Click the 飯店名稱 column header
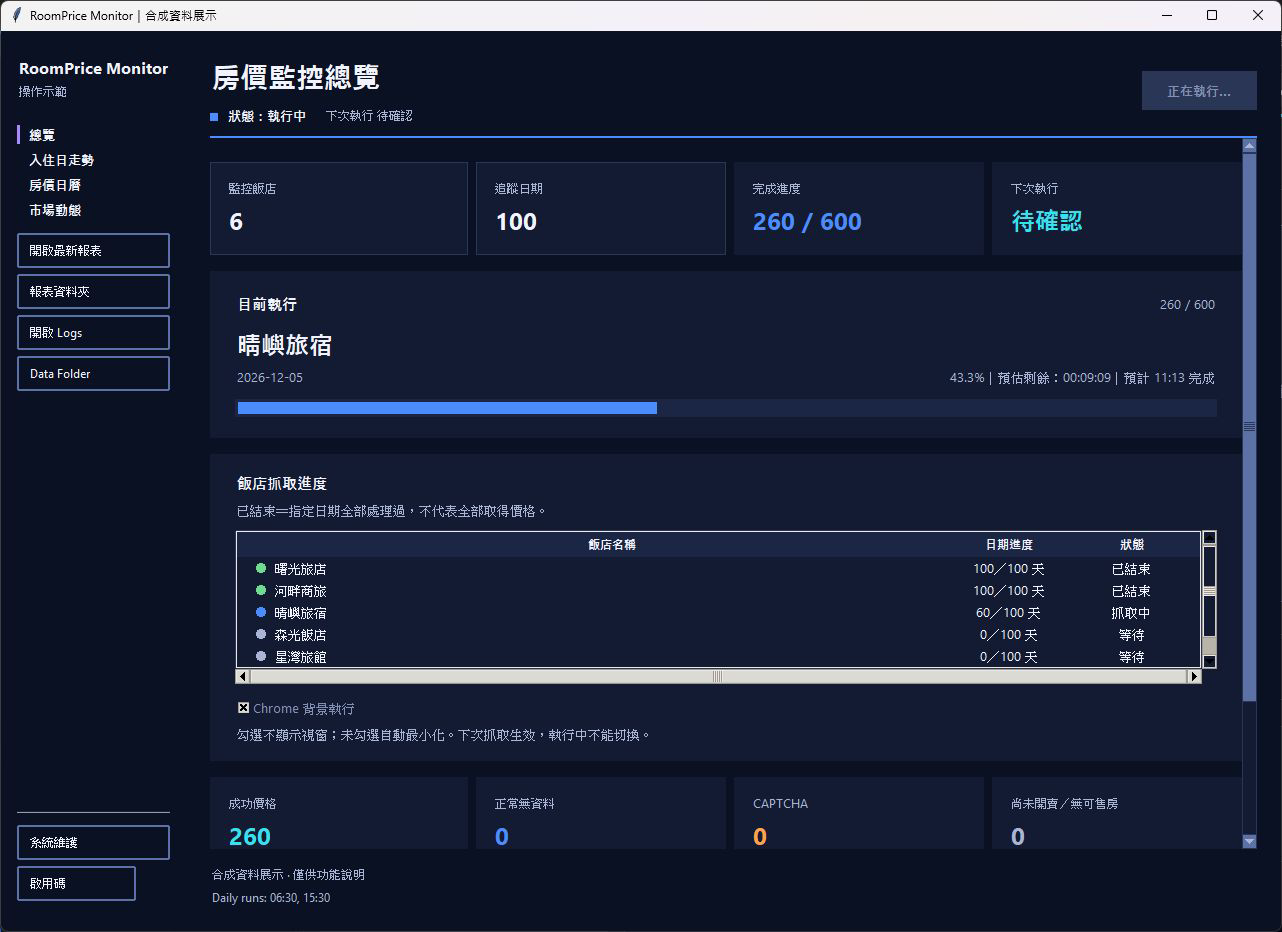 click(x=612, y=545)
